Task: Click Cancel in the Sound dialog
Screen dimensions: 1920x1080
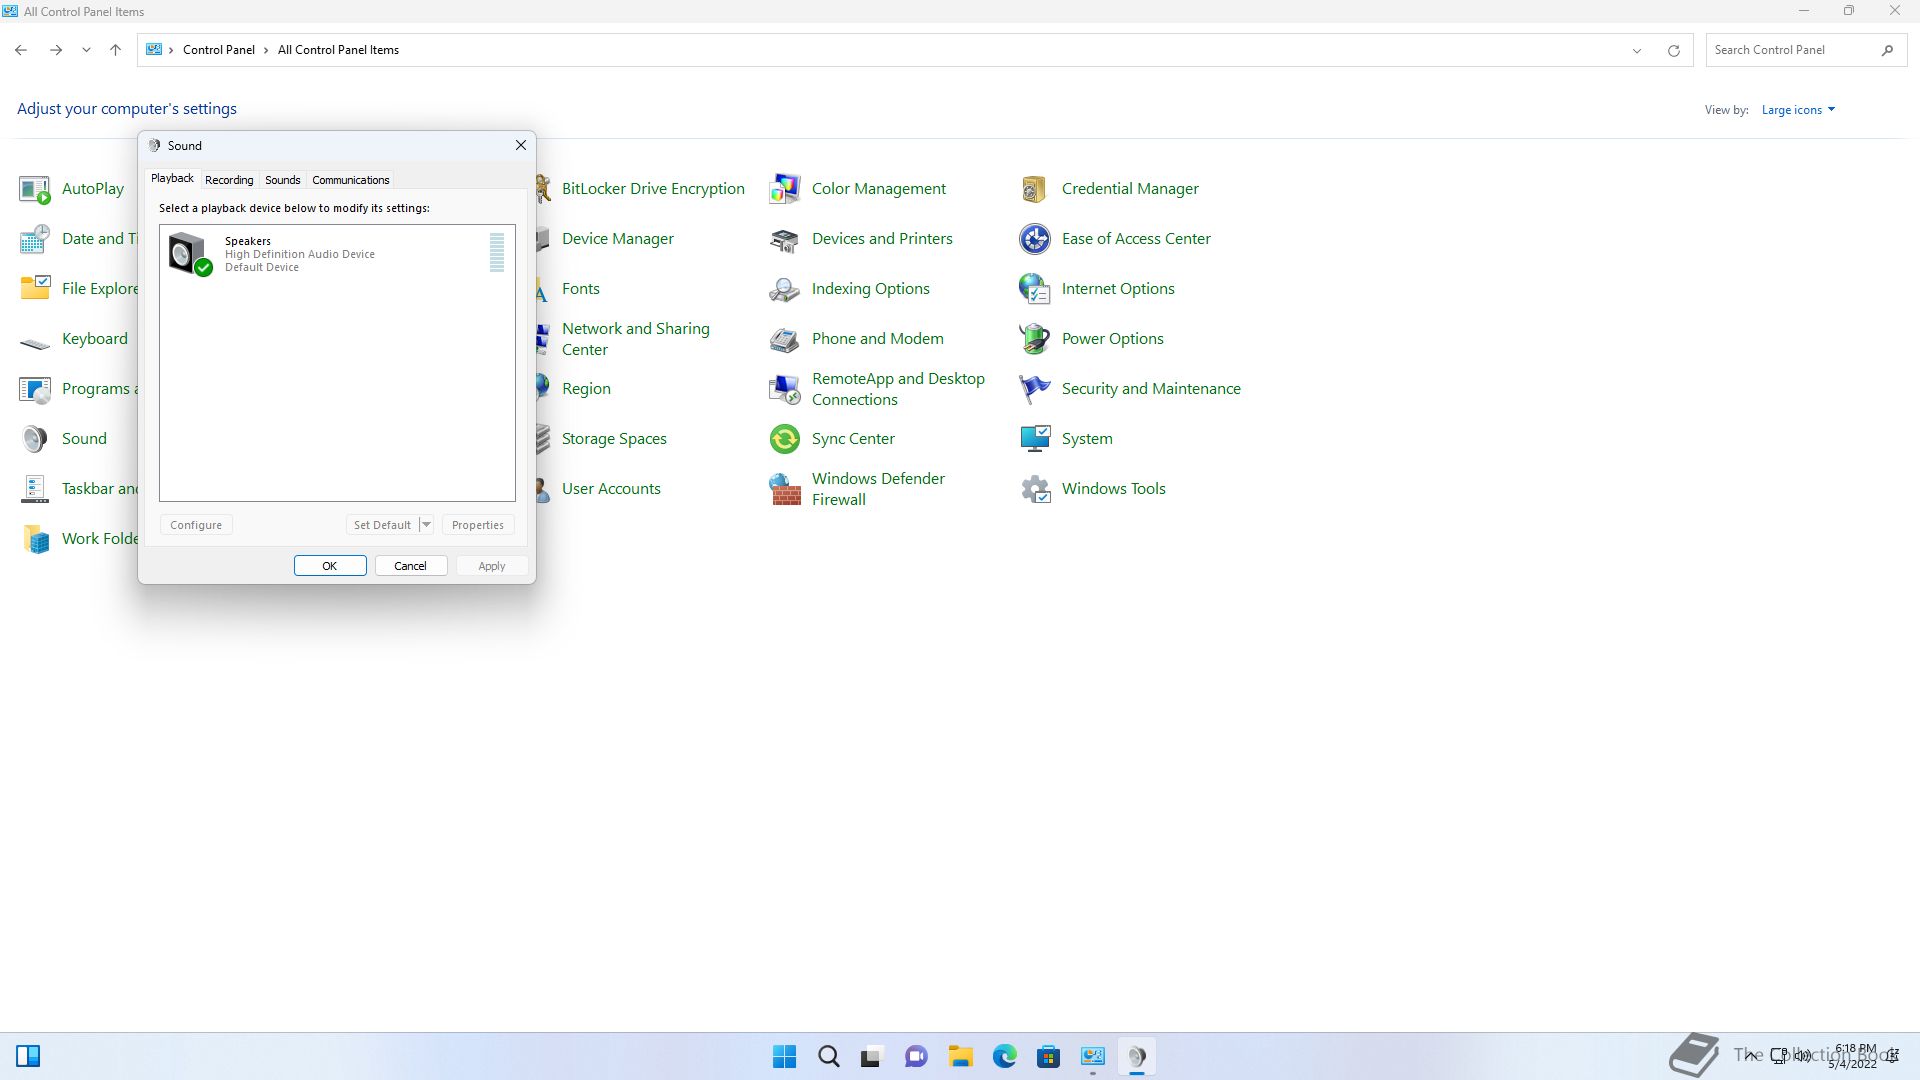Action: click(410, 566)
